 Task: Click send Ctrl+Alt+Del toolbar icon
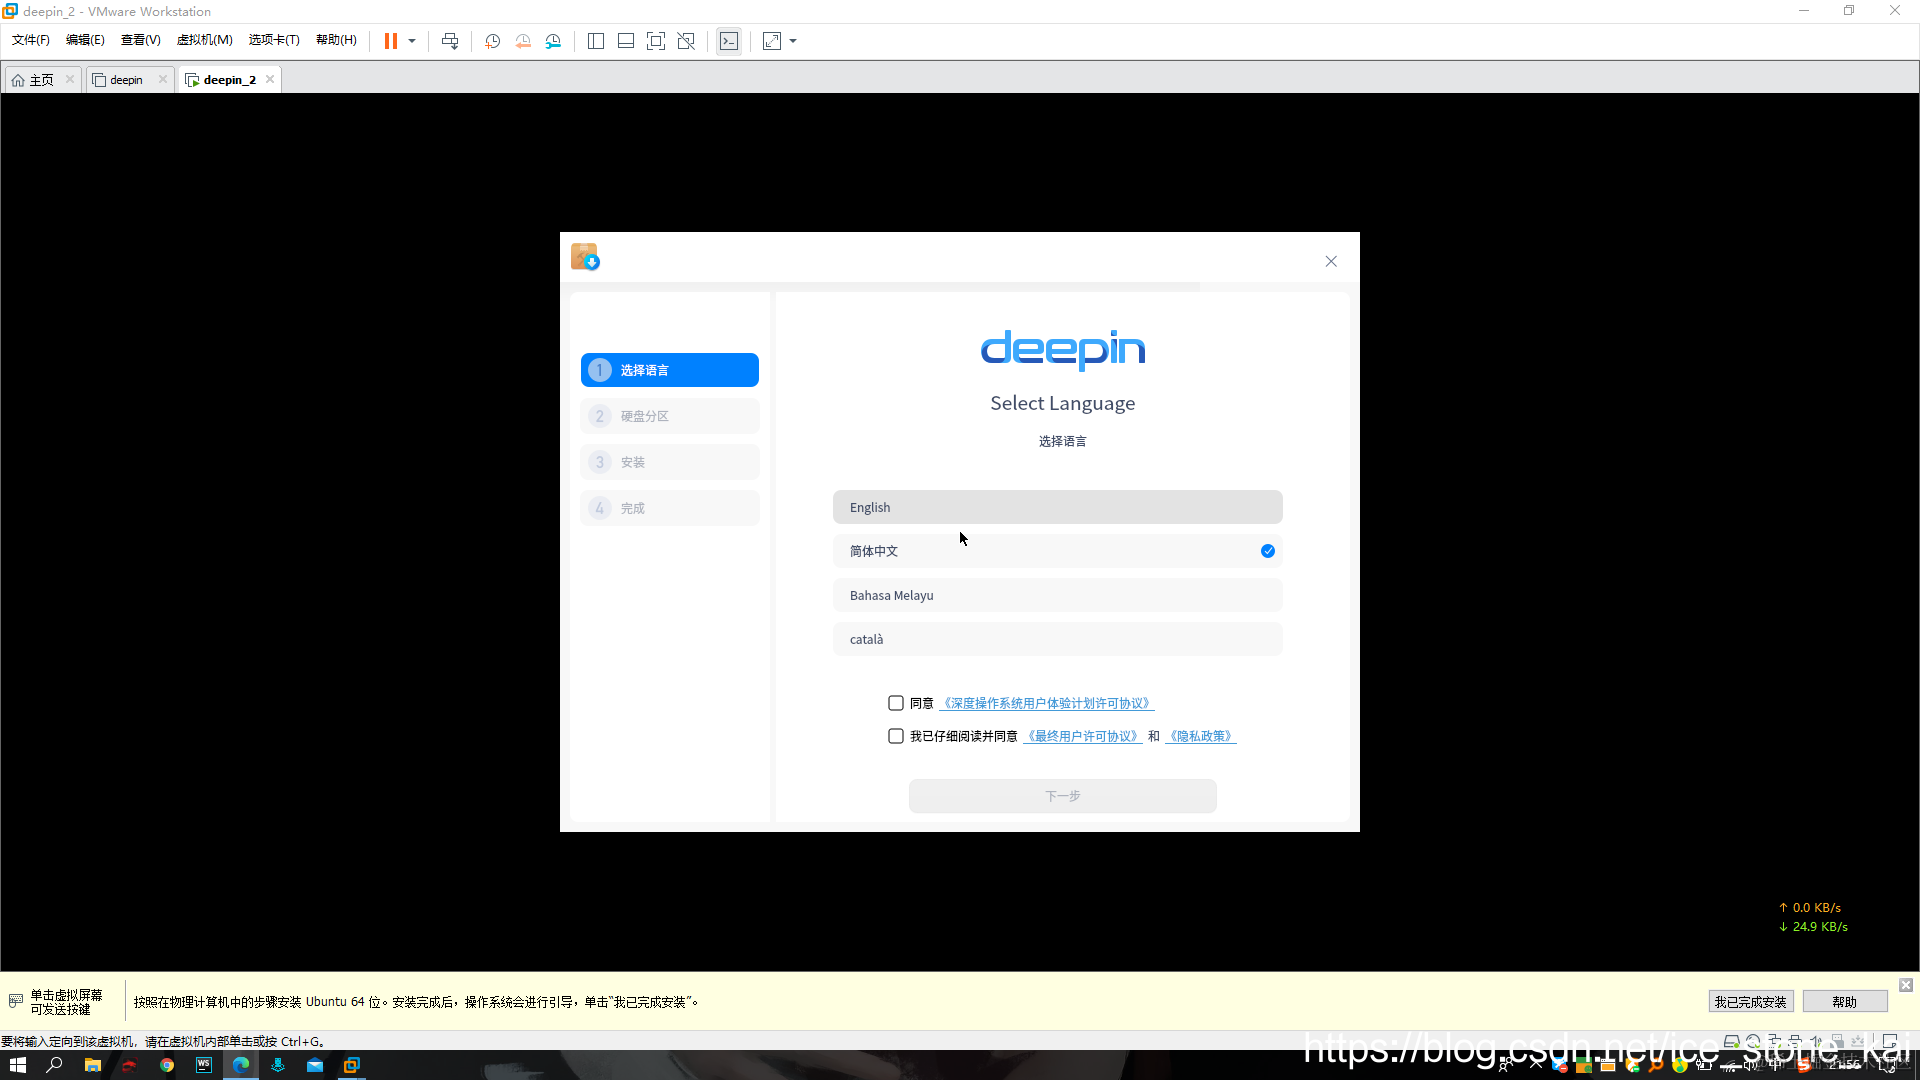point(450,41)
